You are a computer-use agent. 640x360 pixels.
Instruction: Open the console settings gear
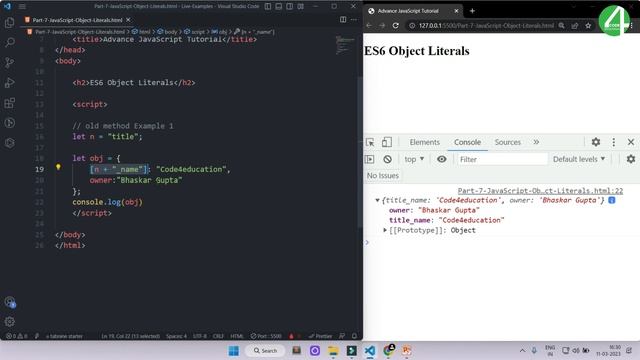click(x=631, y=159)
